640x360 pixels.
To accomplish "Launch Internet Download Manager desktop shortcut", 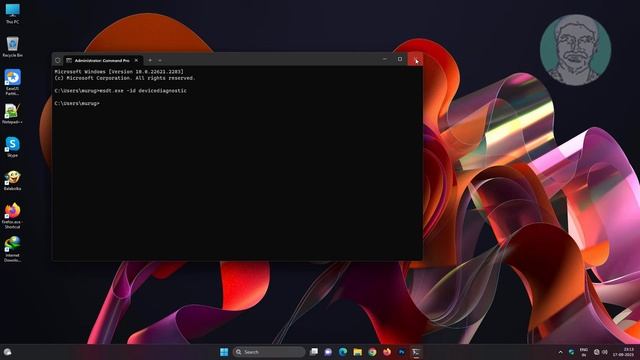I will [x=12, y=249].
